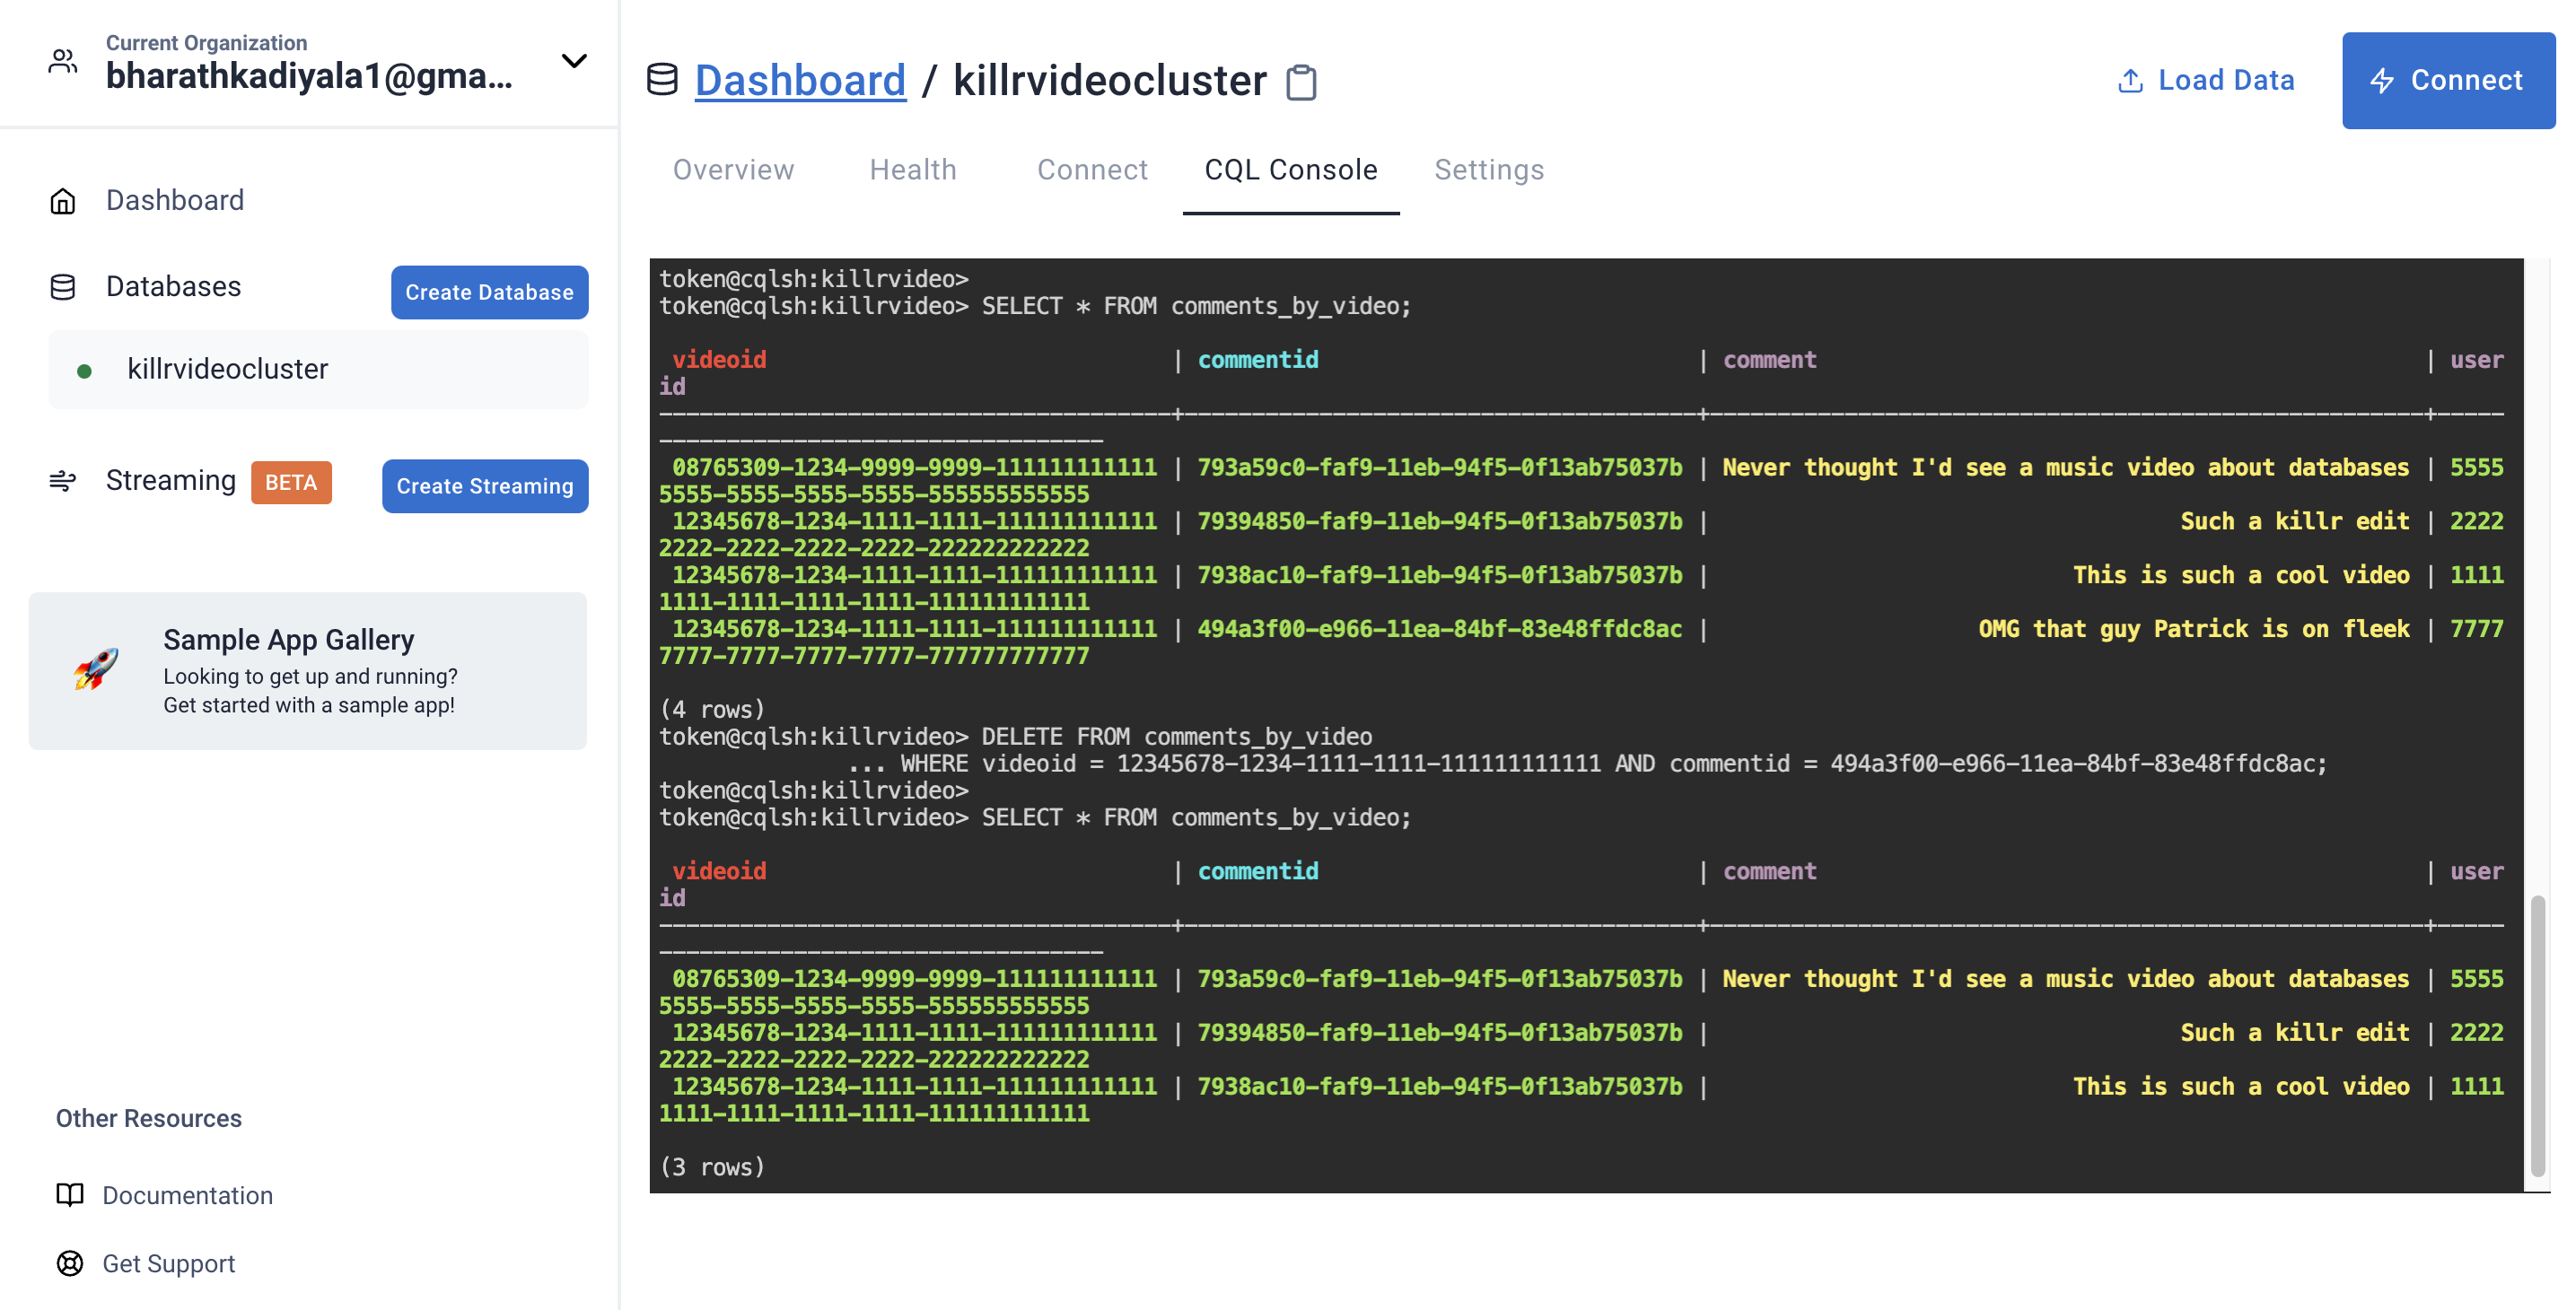The width and height of the screenshot is (2576, 1310).
Task: Click the Documentation book icon
Action: pos(70,1194)
